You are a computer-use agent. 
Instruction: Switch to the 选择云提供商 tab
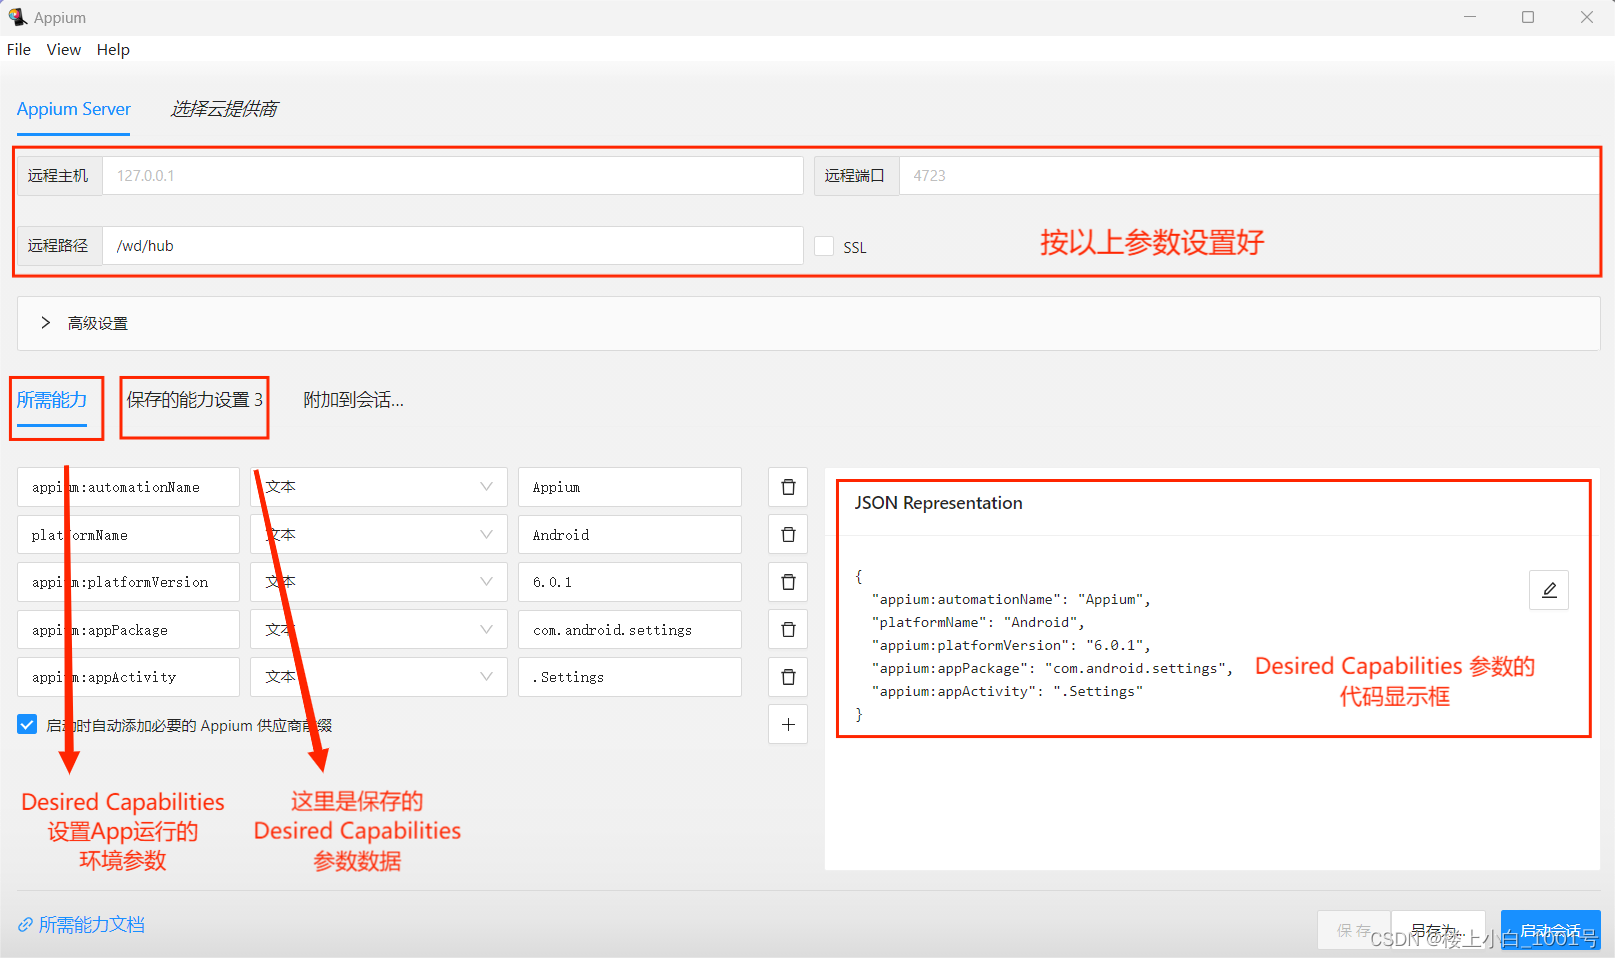[224, 109]
